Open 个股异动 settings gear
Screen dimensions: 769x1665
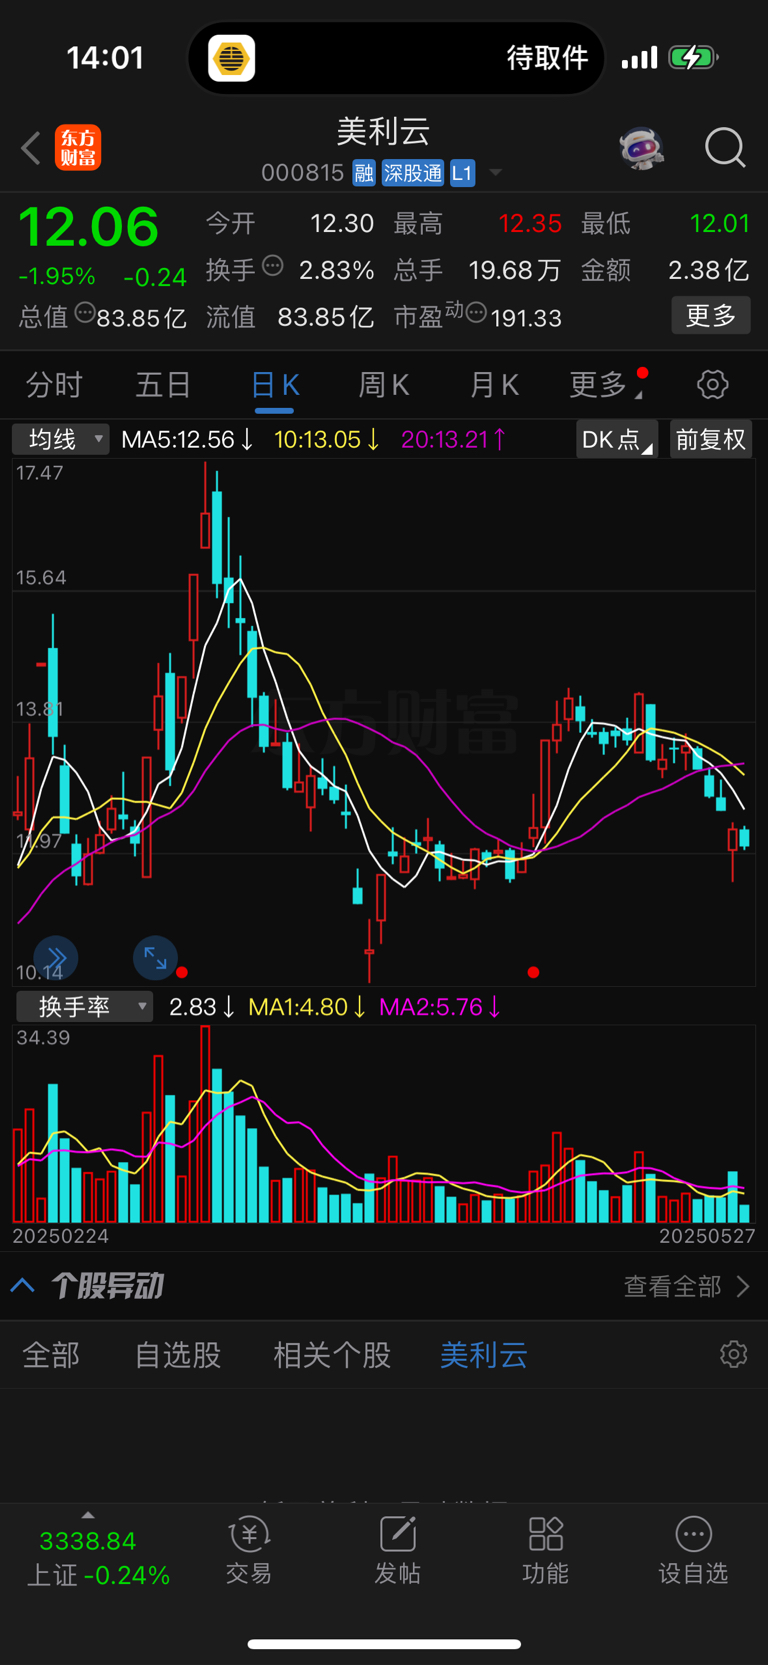click(733, 1354)
